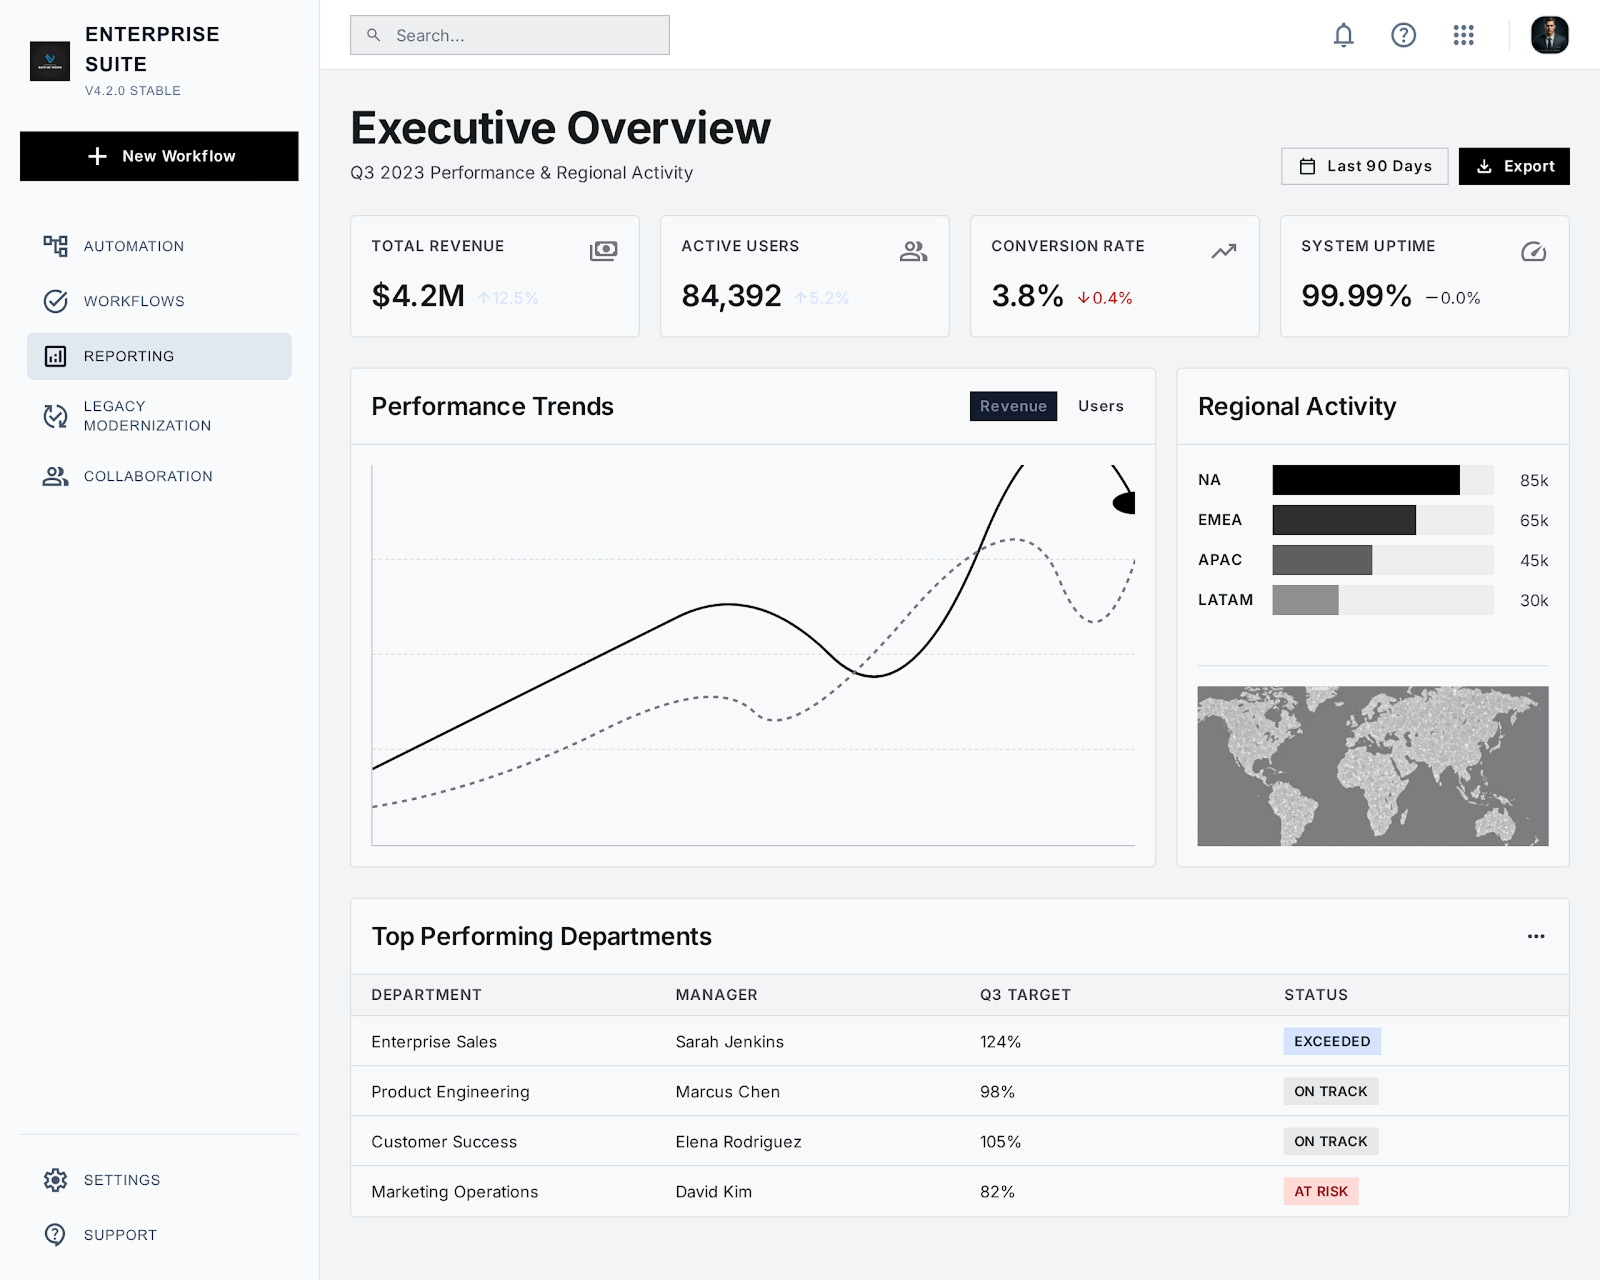The width and height of the screenshot is (1600, 1280).
Task: Click Customer Success's ON TRACK badge
Action: pos(1330,1141)
